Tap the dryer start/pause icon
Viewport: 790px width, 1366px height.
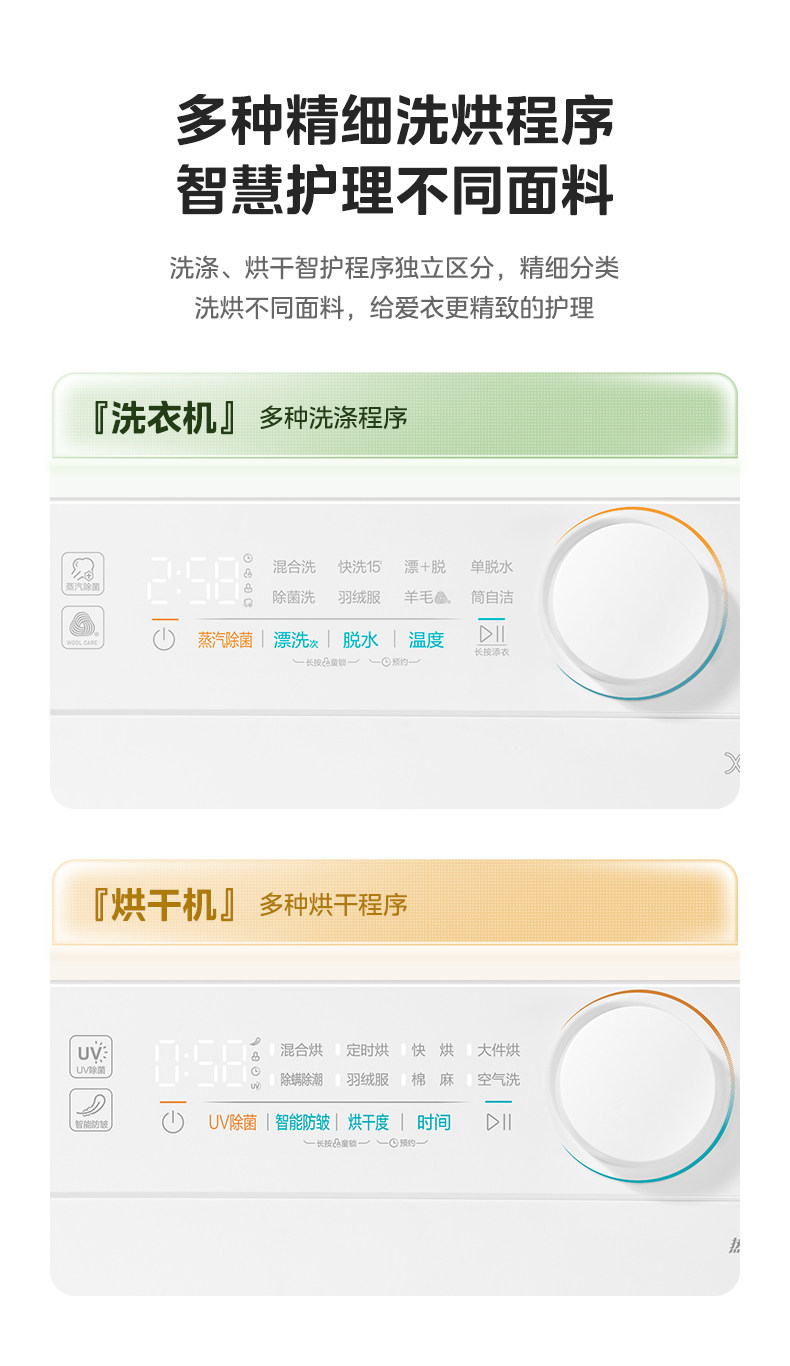click(498, 1122)
